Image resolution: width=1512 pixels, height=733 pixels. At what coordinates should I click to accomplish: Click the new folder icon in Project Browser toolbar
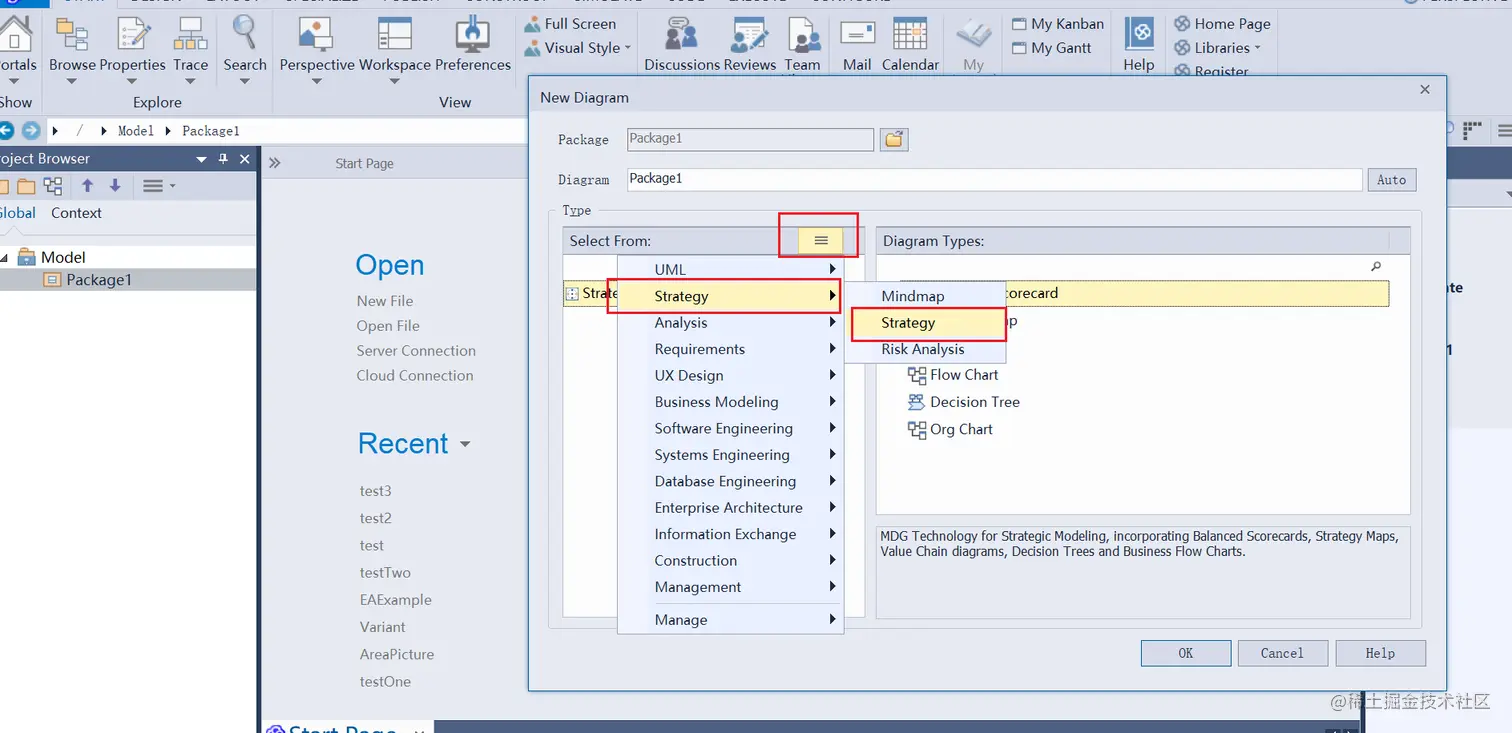point(26,186)
